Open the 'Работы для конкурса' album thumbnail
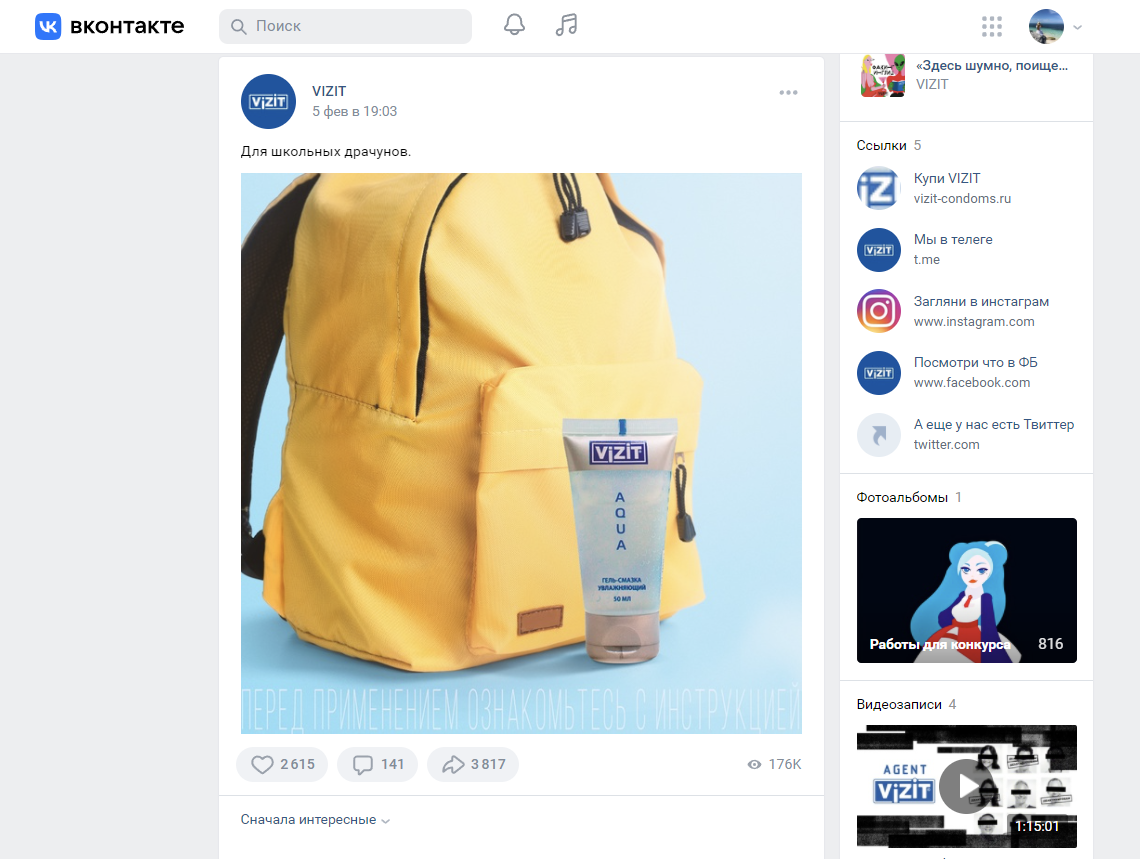The image size is (1140, 859). click(x=966, y=590)
